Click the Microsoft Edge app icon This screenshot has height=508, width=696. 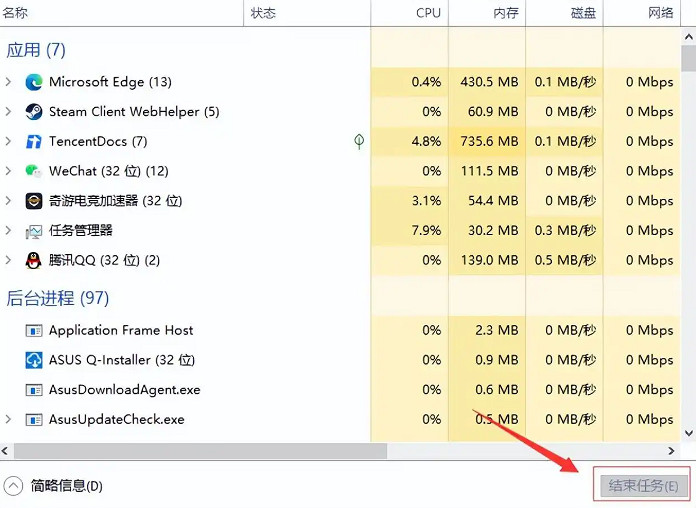34,82
